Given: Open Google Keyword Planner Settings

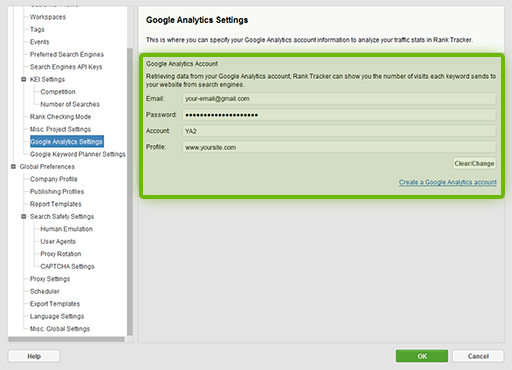Looking at the screenshot, I should pos(78,154).
